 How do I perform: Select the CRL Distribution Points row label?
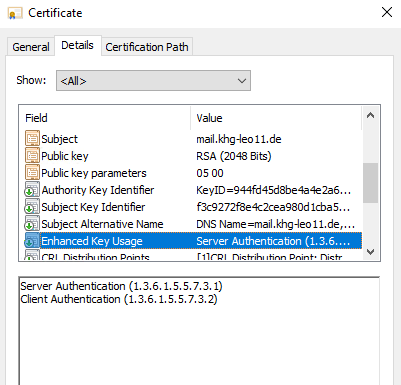point(95,257)
